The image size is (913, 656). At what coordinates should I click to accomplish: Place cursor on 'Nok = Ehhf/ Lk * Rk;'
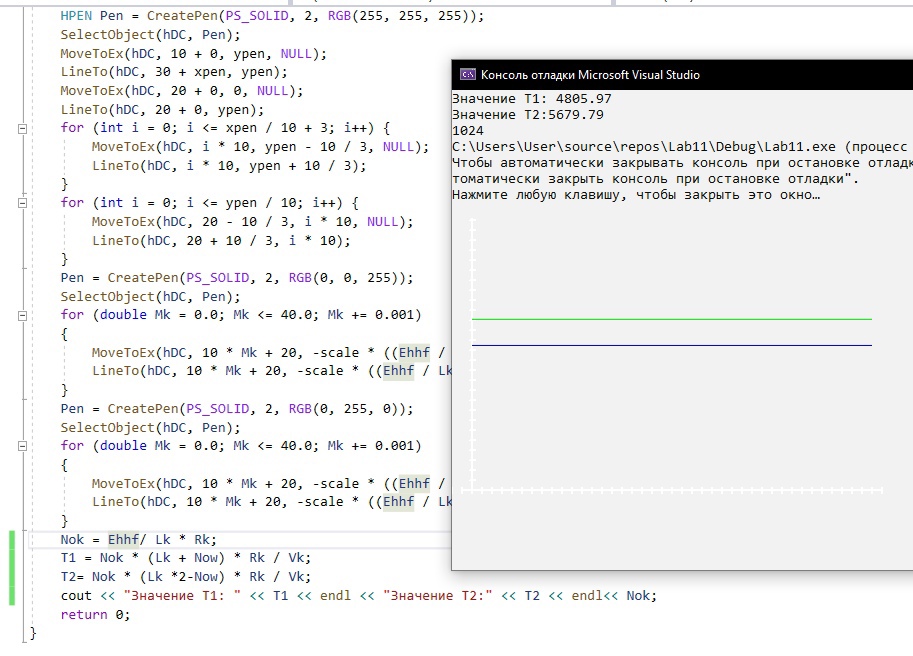tap(139, 540)
